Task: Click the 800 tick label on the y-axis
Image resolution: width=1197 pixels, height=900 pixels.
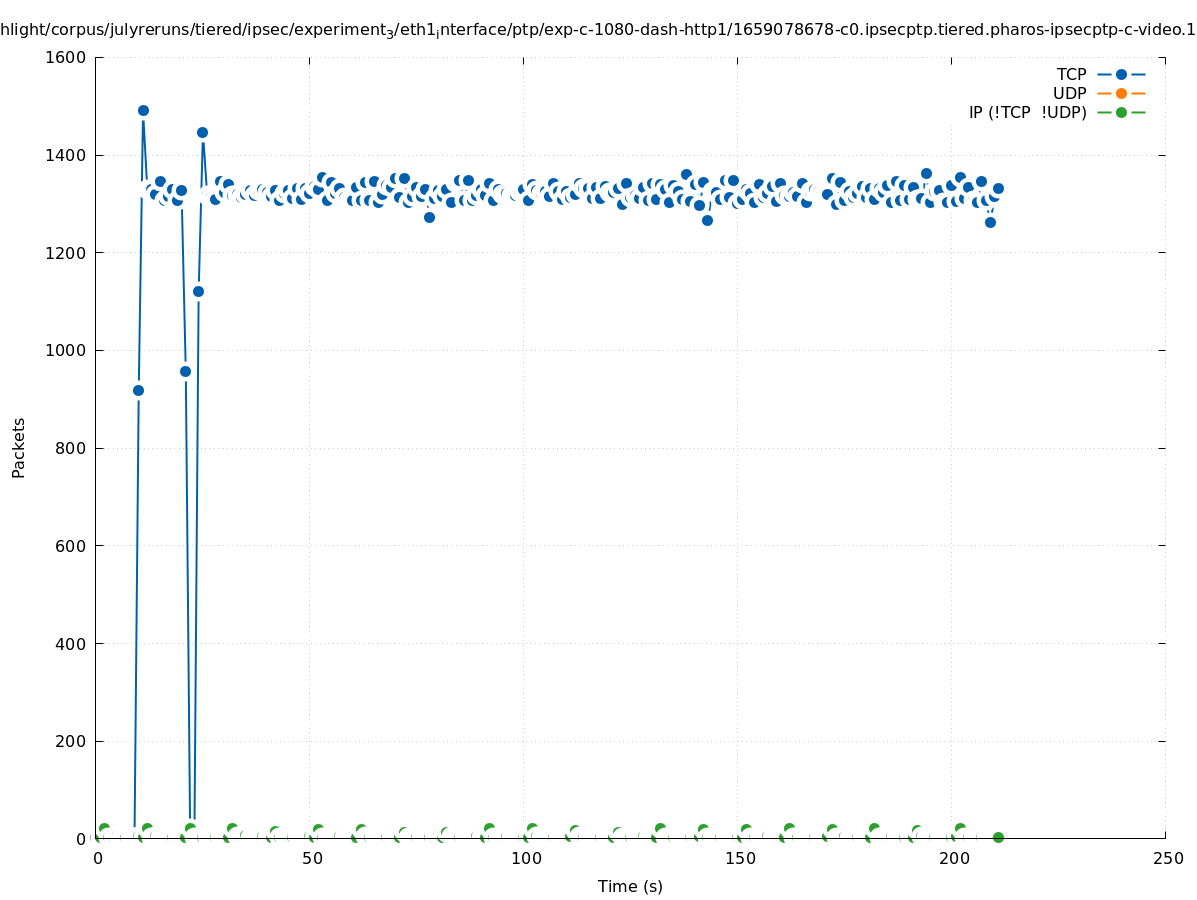Action: coord(70,448)
